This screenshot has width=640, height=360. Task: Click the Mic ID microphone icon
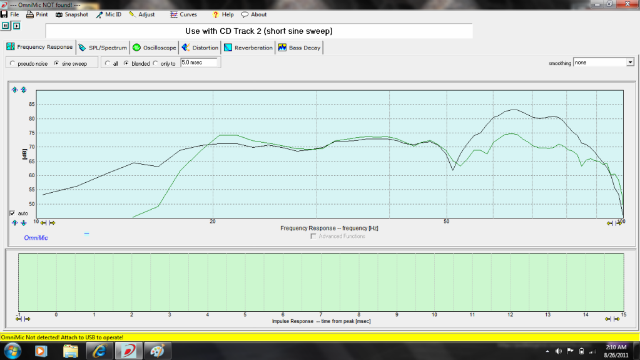[99, 15]
